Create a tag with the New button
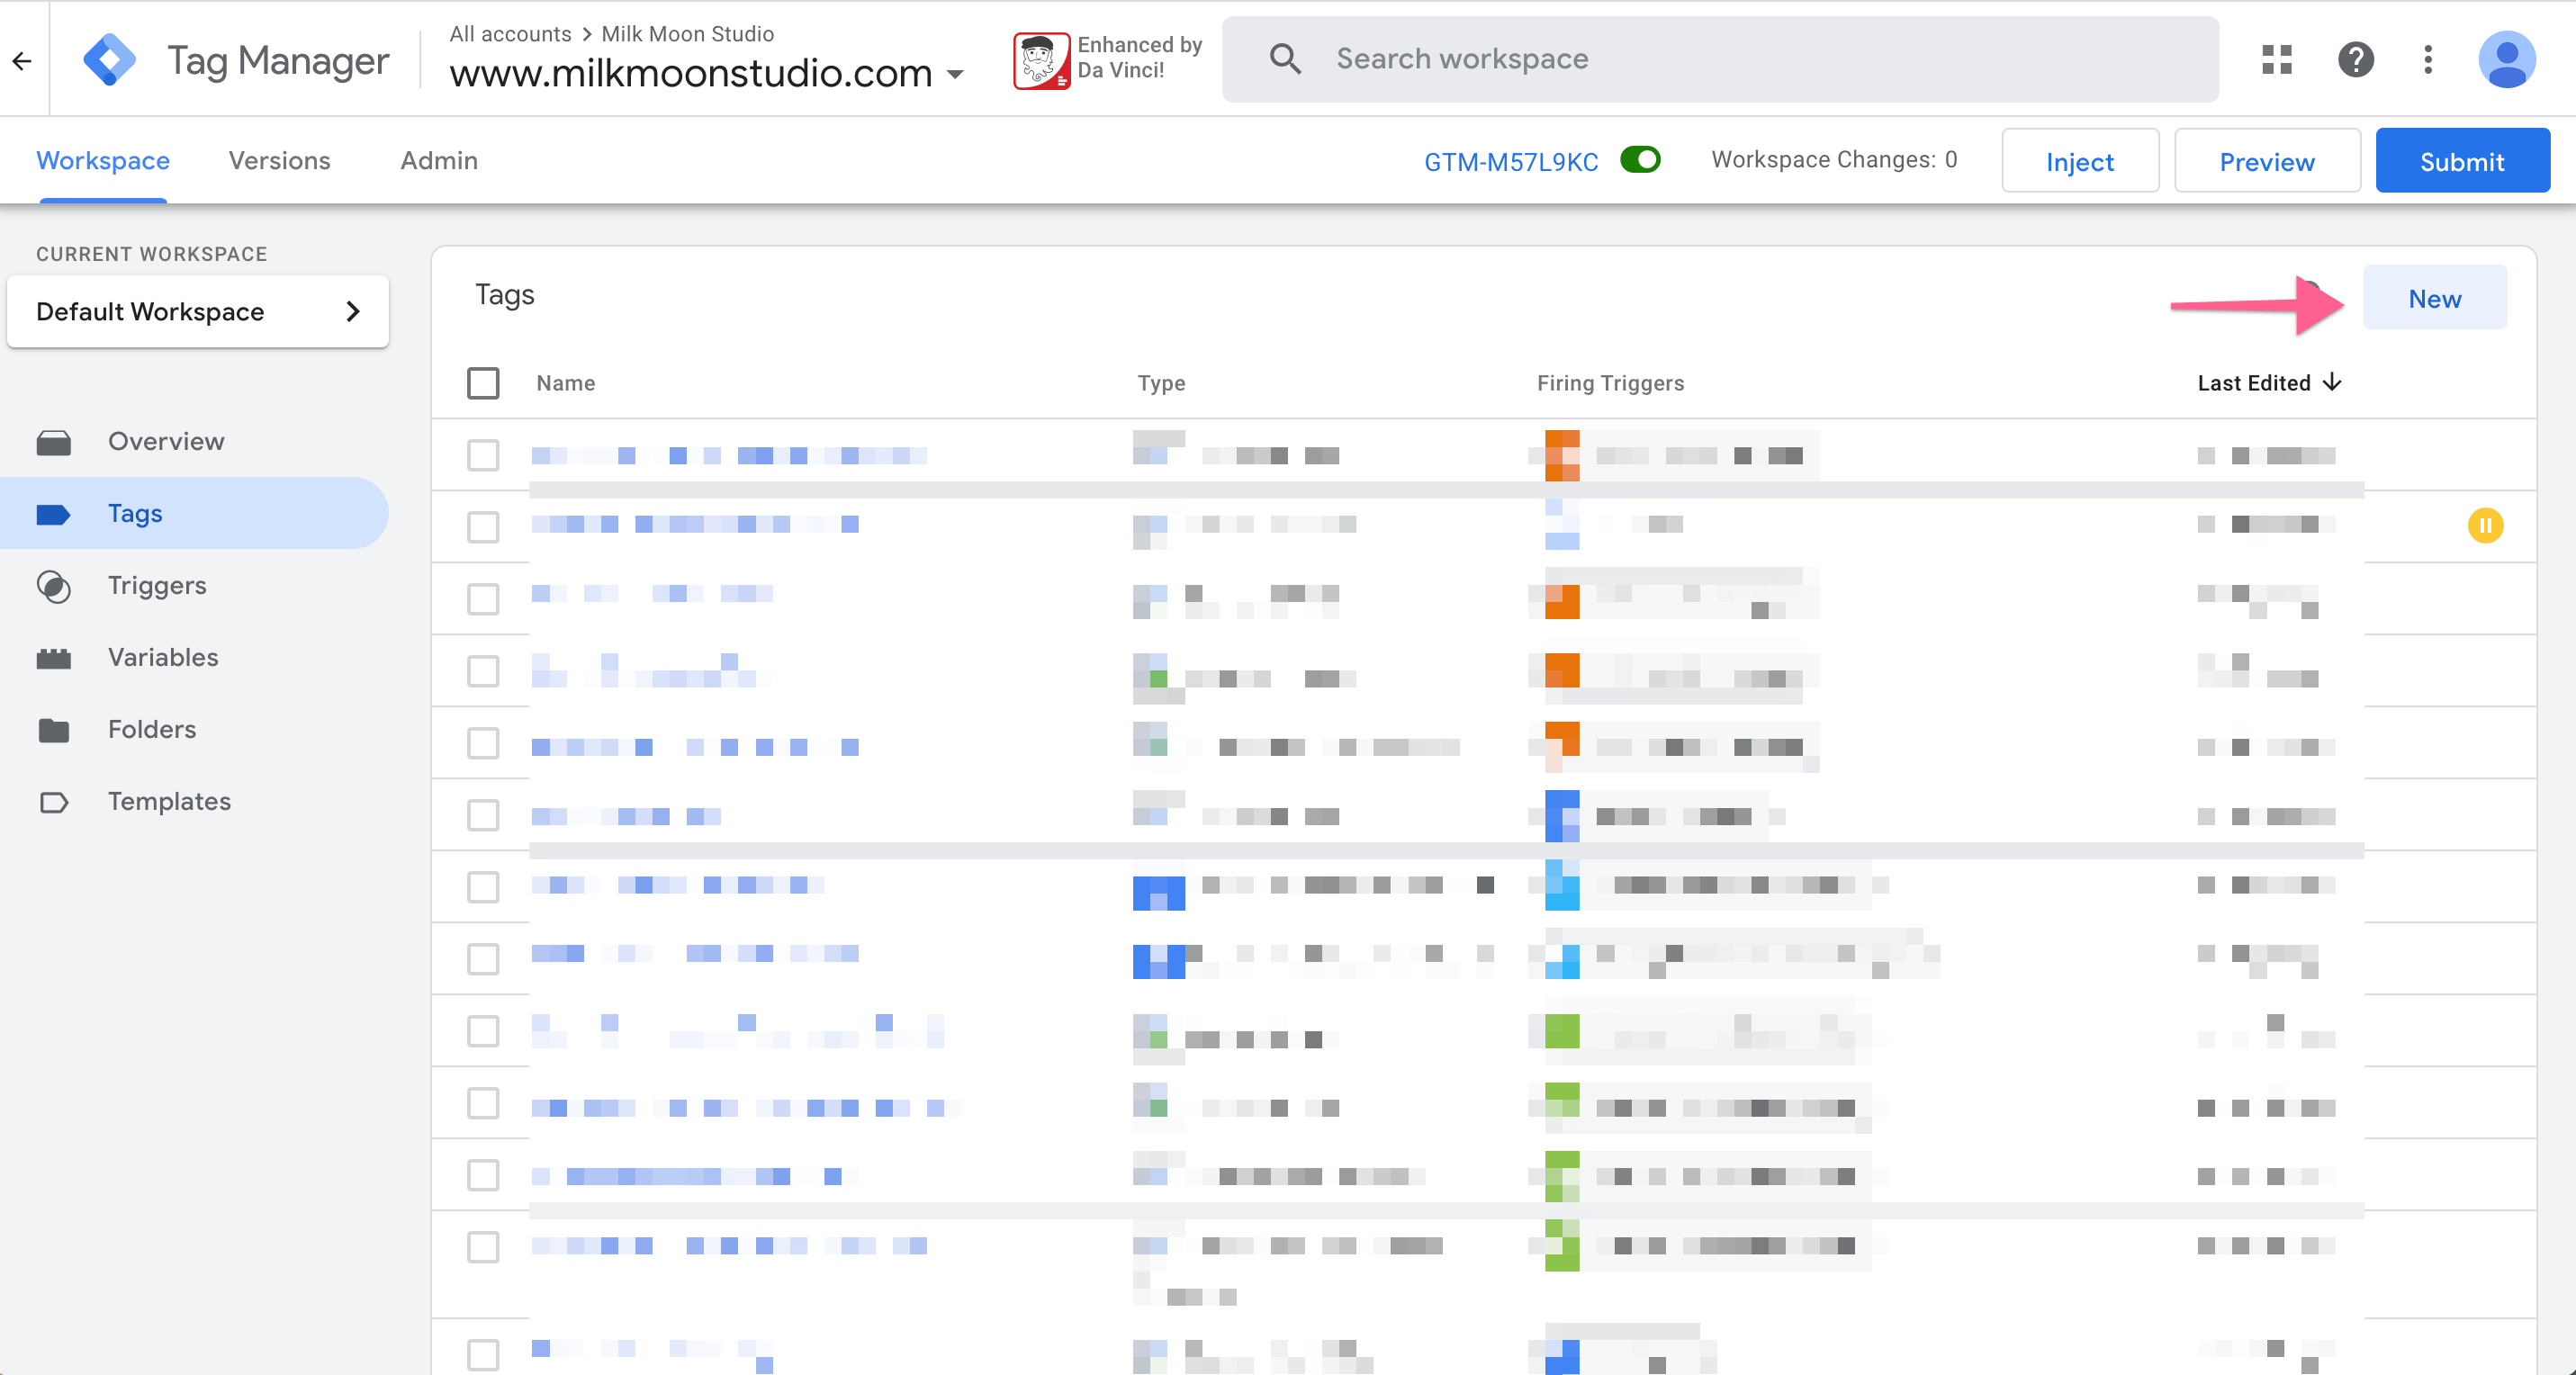This screenshot has height=1375, width=2576. point(2435,297)
